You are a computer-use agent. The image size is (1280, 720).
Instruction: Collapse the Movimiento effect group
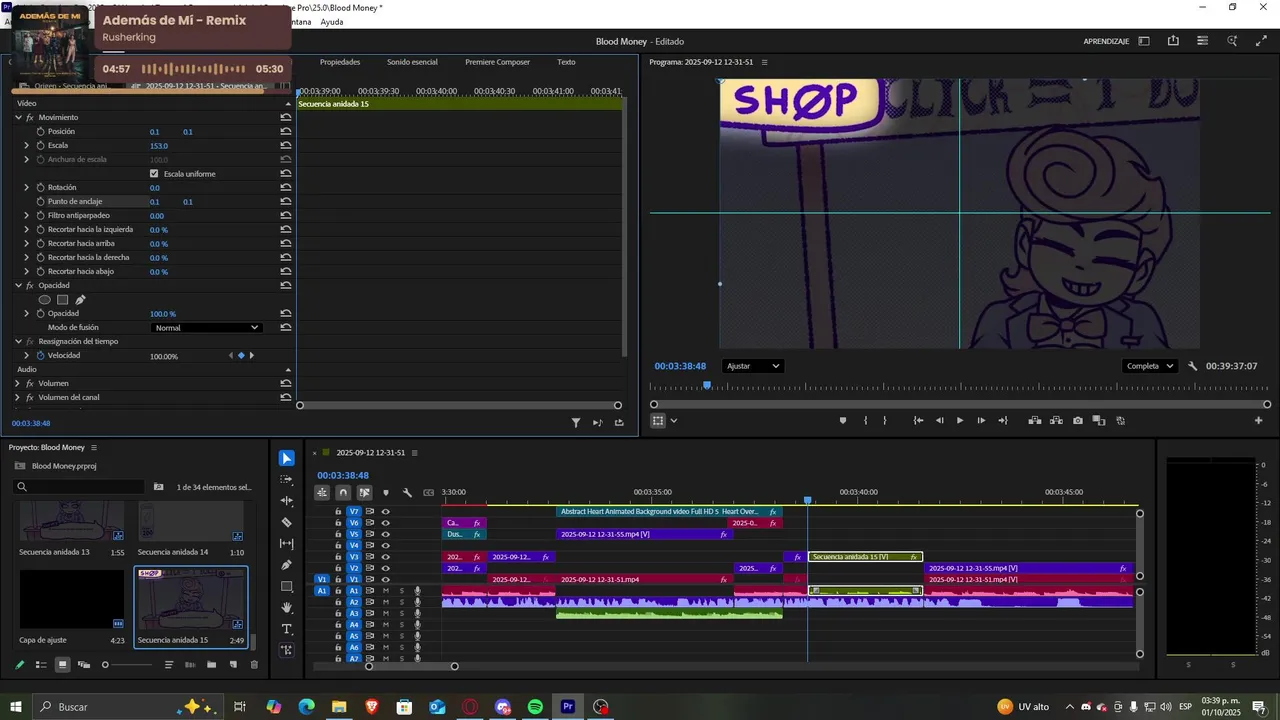(18, 117)
